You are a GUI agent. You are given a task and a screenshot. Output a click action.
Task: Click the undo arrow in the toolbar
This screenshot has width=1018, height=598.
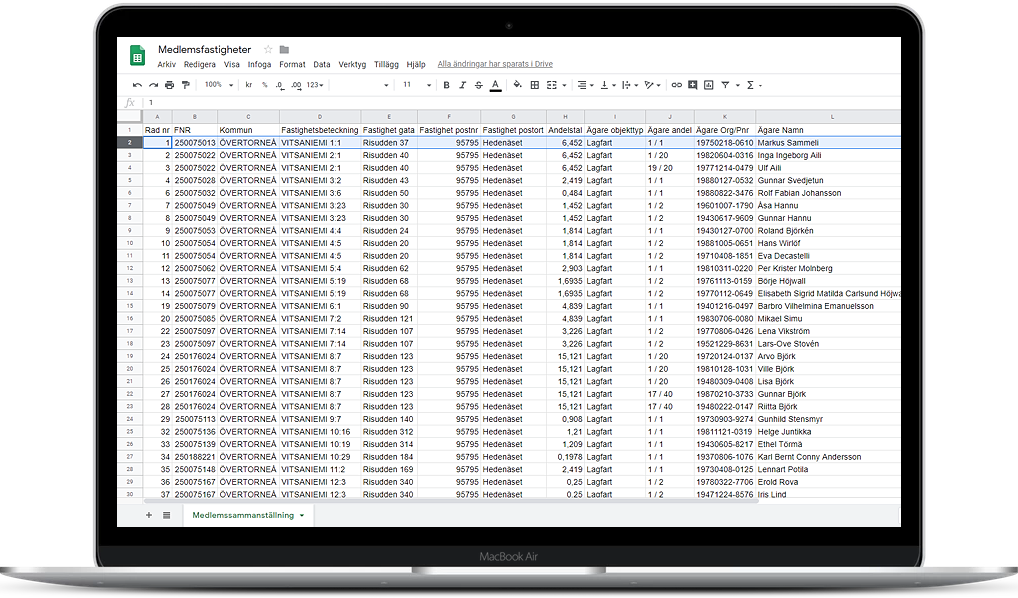(x=136, y=85)
